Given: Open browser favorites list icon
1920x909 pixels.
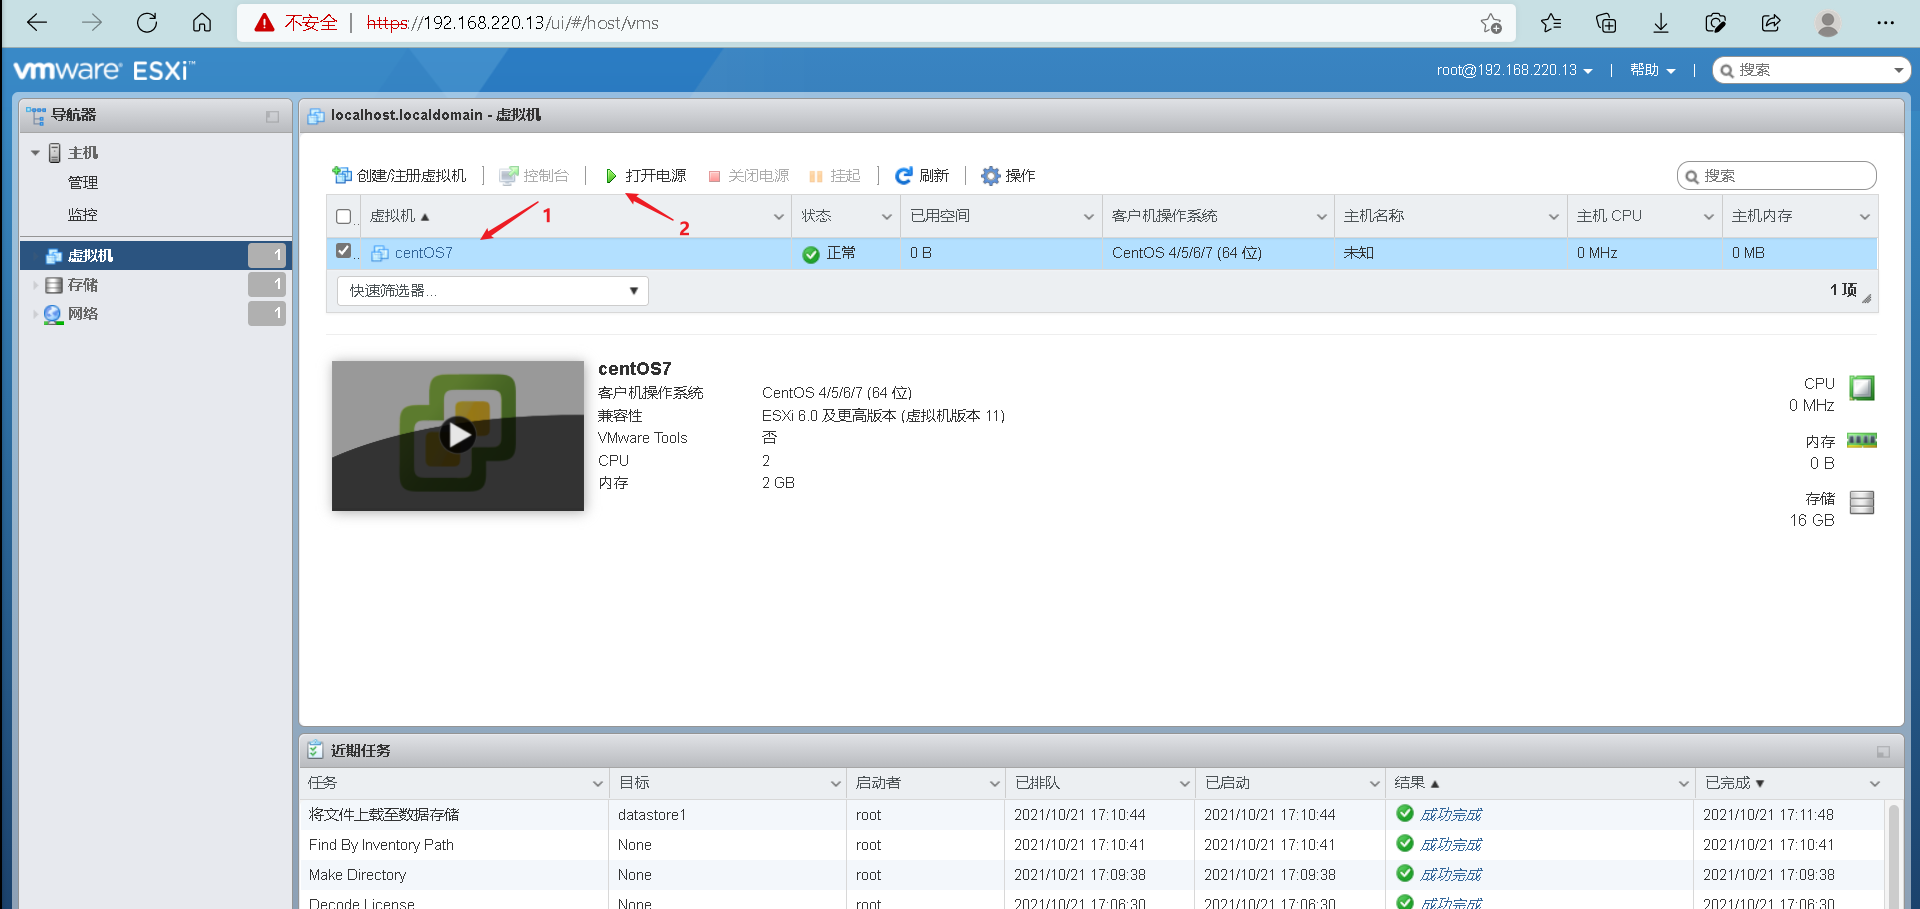Looking at the screenshot, I should 1551,23.
